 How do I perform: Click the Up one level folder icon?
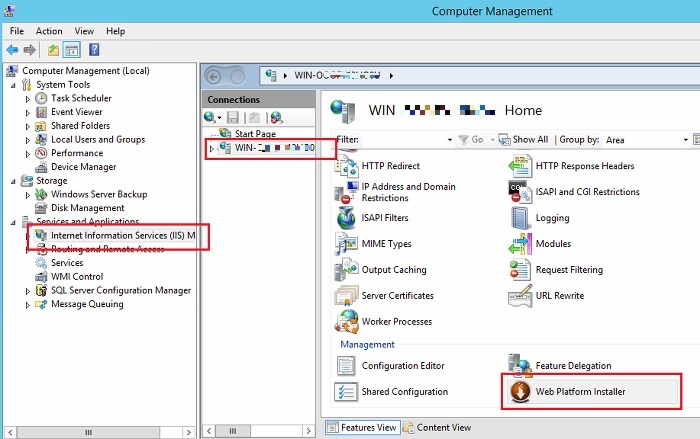(54, 50)
